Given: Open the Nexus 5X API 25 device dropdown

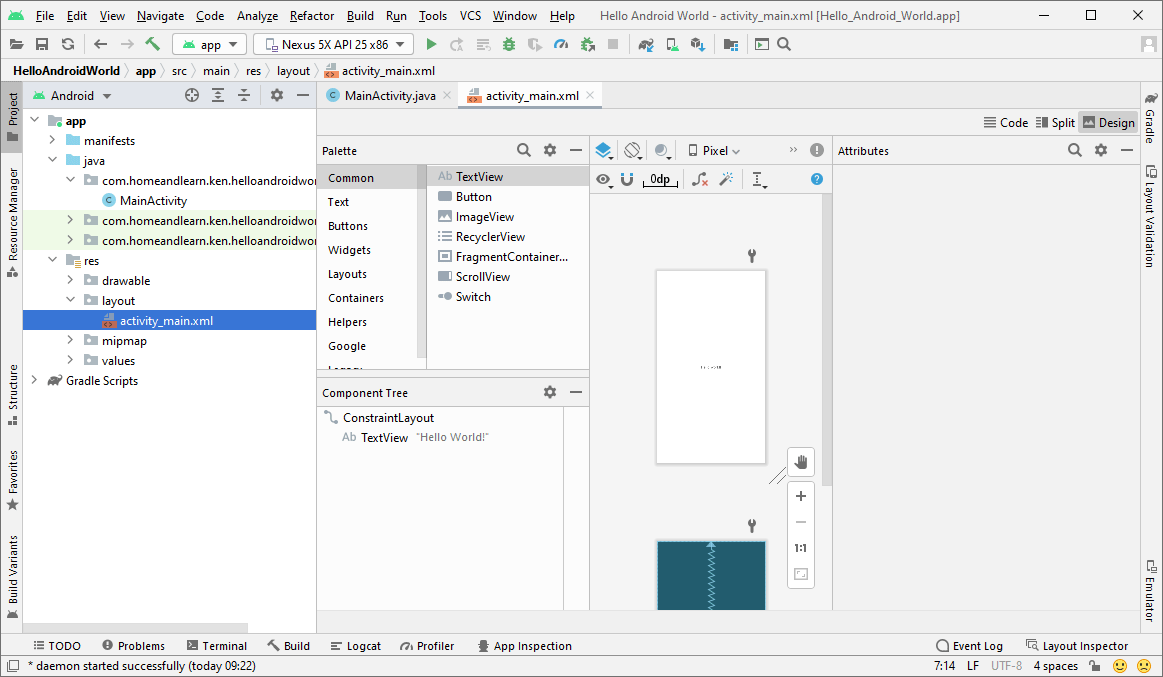Looking at the screenshot, I should pos(333,44).
